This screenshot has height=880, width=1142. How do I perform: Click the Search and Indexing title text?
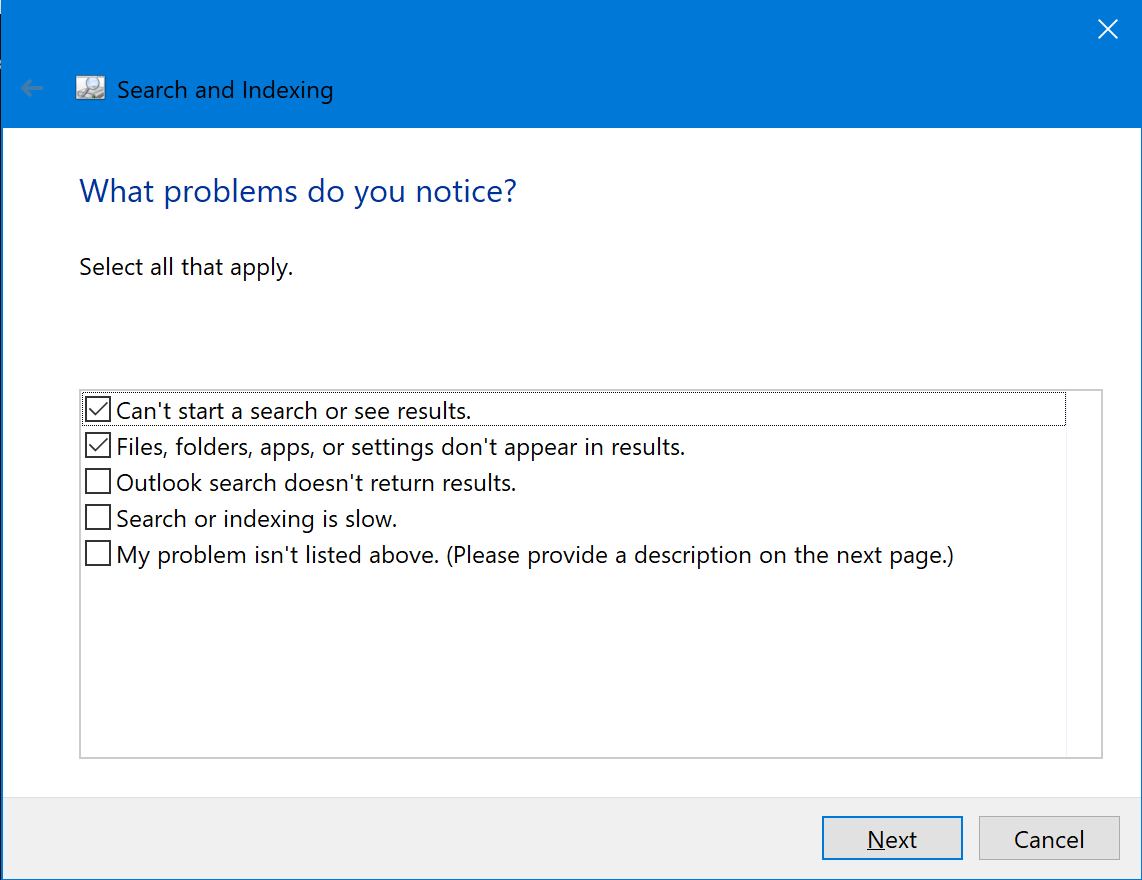[225, 89]
